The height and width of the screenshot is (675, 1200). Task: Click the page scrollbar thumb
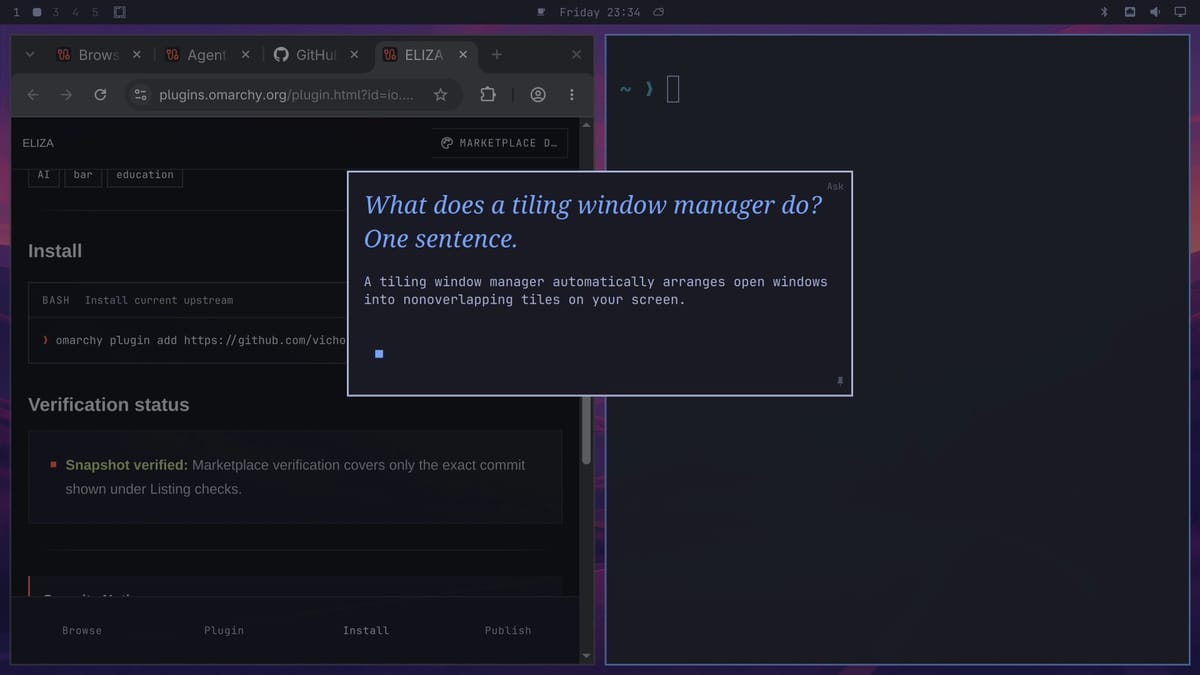586,430
